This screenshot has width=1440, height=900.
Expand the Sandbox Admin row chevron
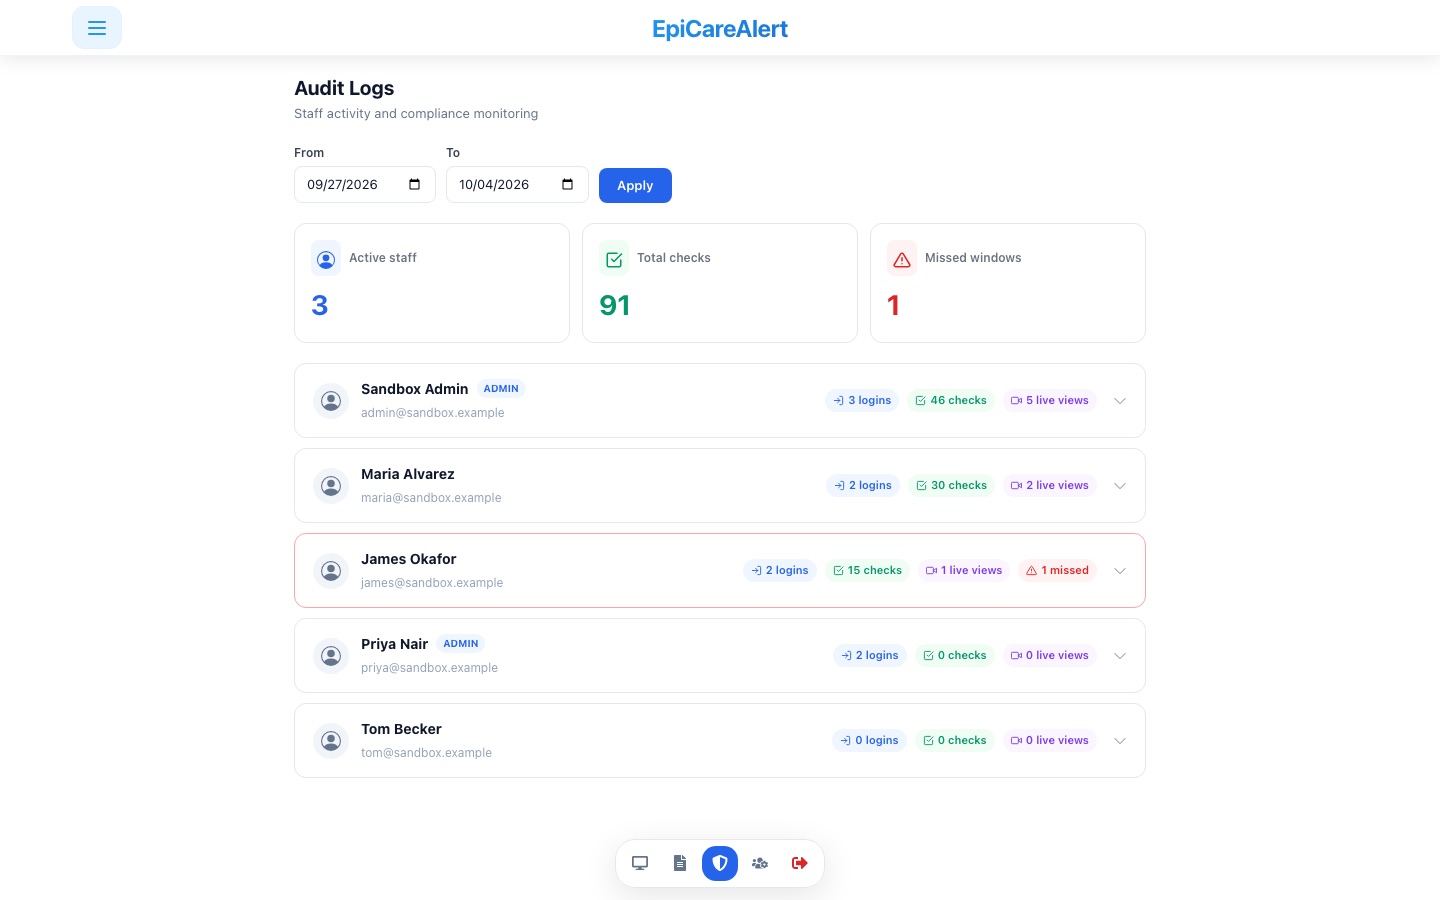(1120, 401)
